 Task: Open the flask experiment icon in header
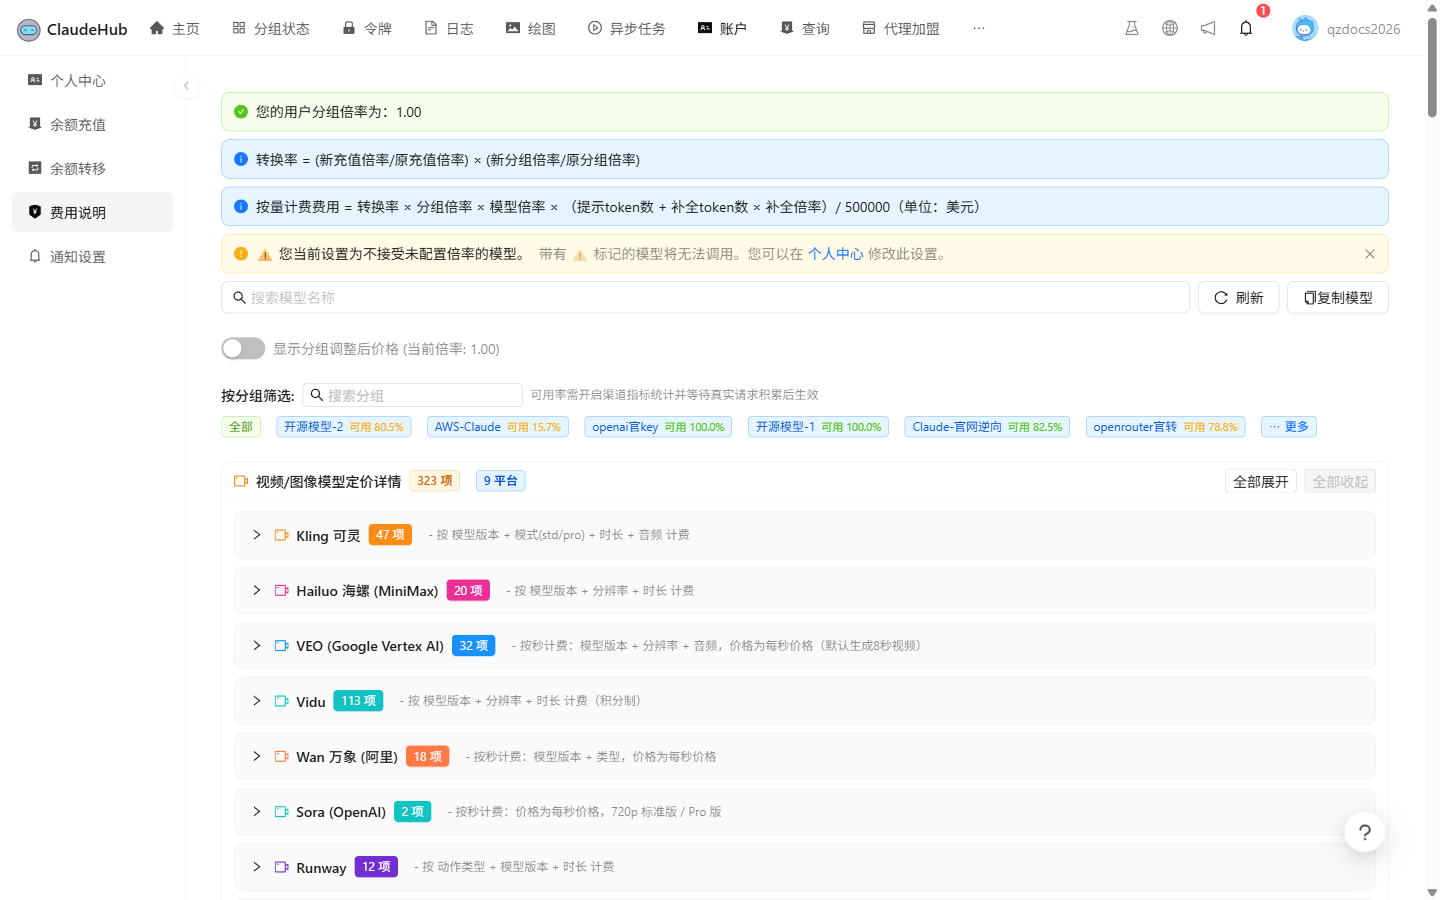coord(1132,28)
